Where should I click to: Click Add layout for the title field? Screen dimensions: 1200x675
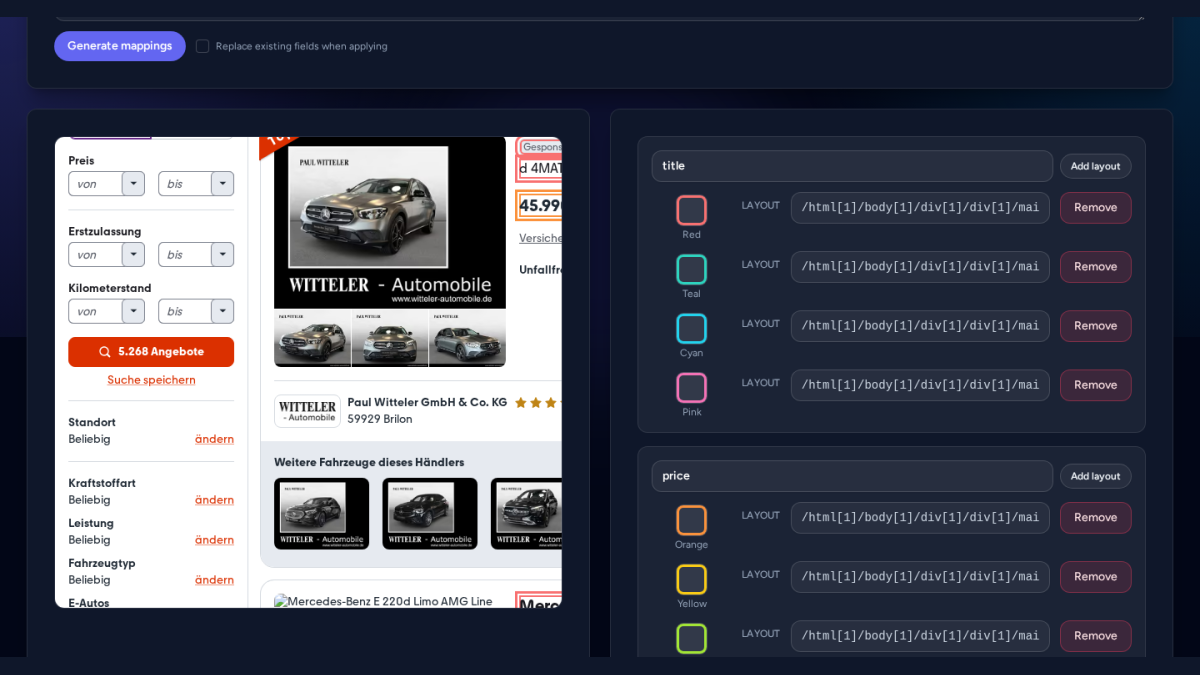click(1095, 166)
